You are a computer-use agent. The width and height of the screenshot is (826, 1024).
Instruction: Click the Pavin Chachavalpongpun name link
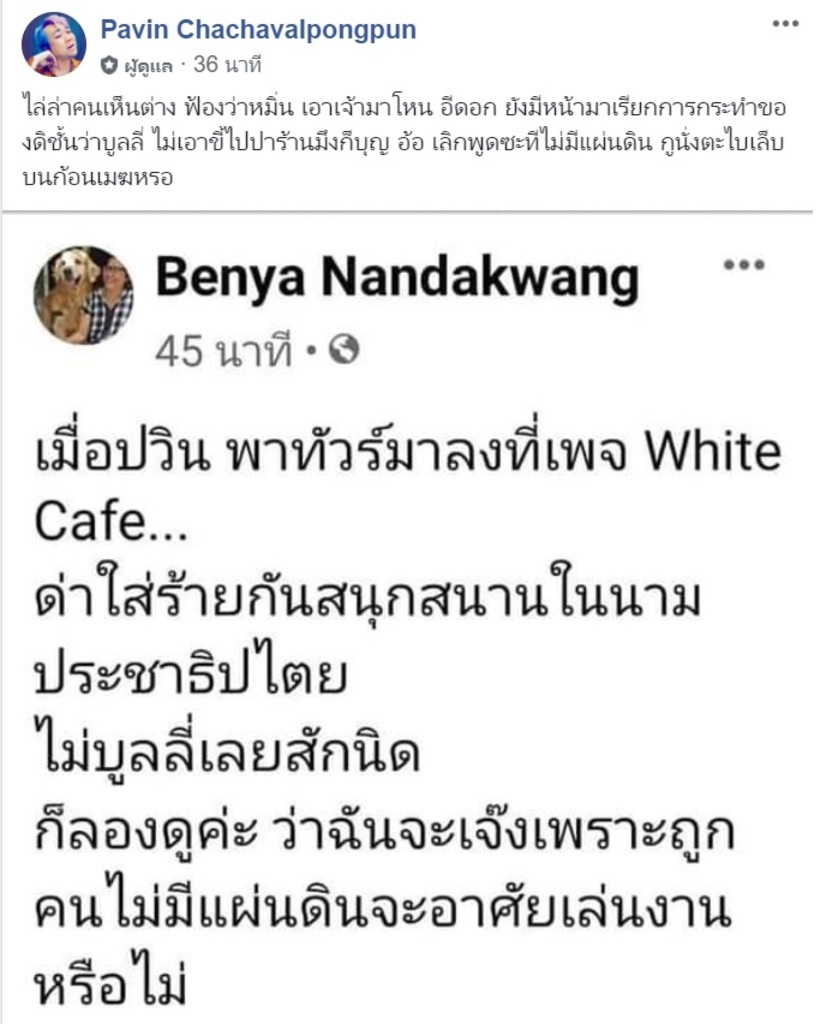(x=259, y=29)
